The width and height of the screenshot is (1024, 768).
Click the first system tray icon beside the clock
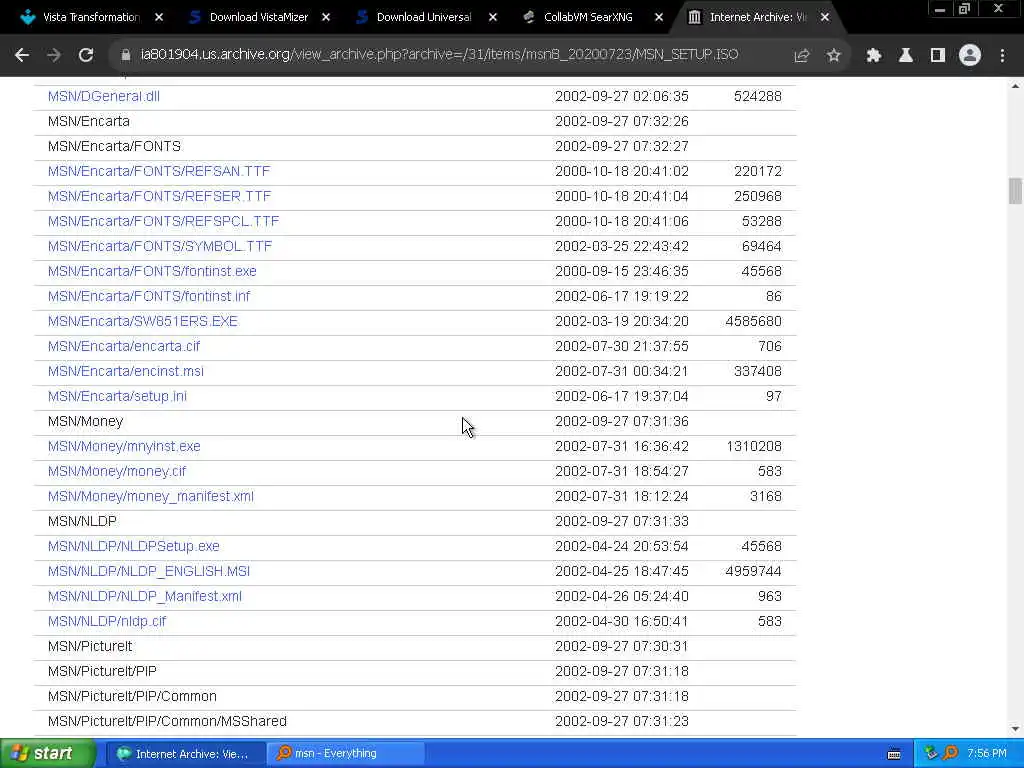pos(932,753)
